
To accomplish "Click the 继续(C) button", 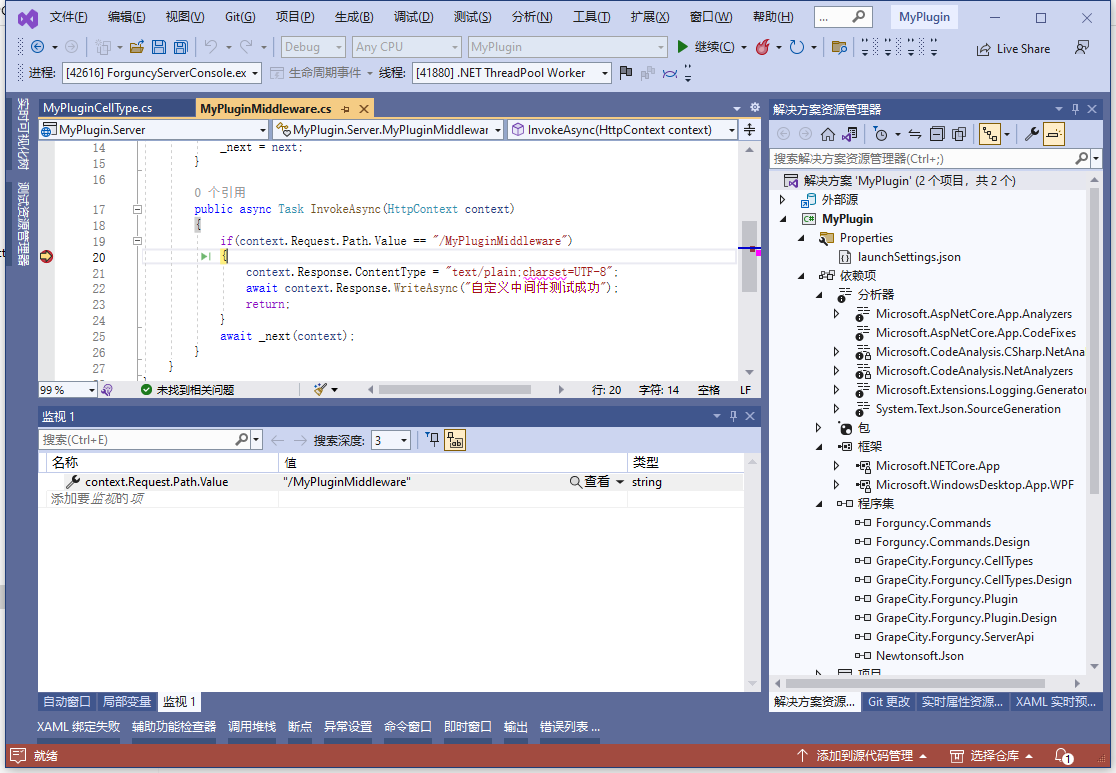I will click(x=706, y=47).
